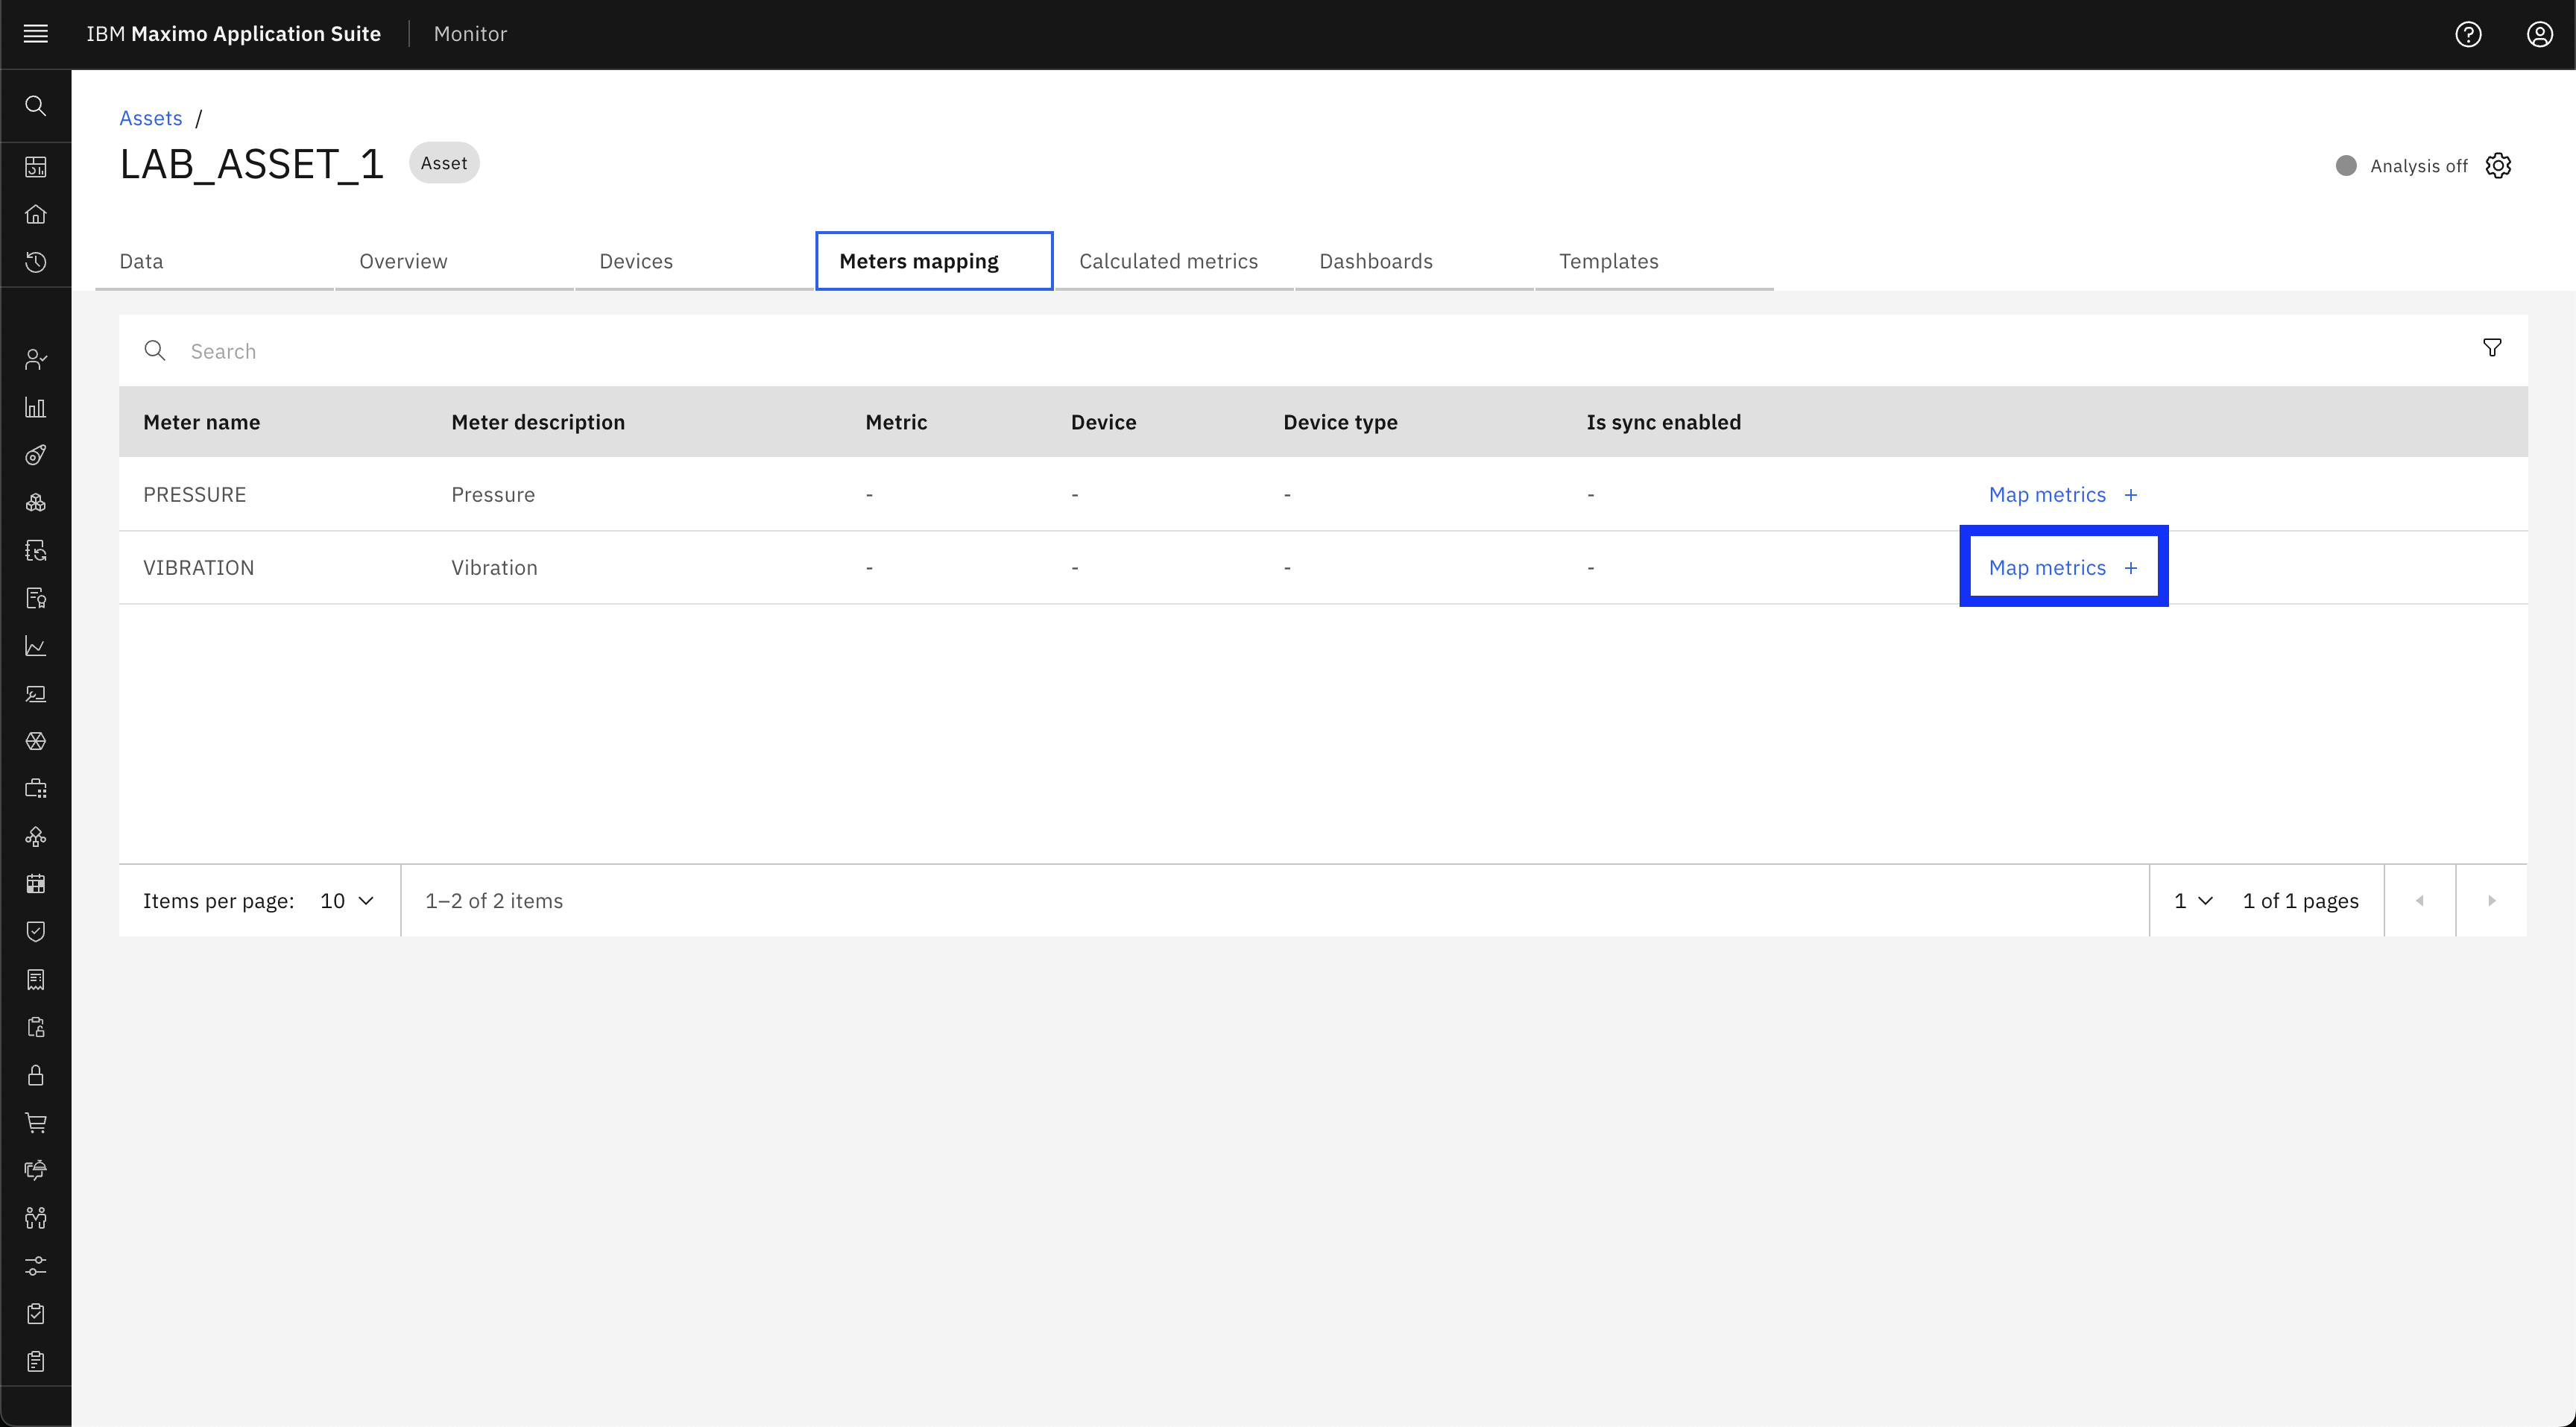Screen dimensions: 2576x1427
Task: Click the Is sync enabled column header
Action: click(1663, 422)
